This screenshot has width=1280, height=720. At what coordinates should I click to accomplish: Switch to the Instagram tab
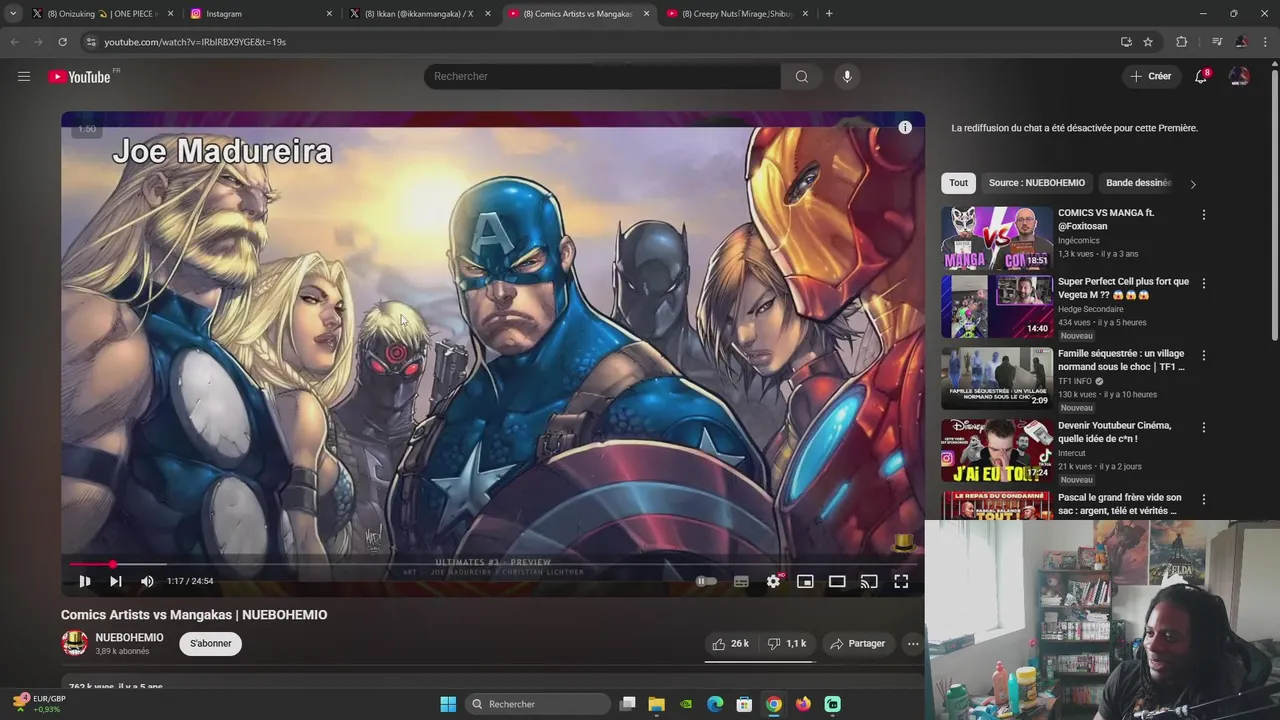(x=261, y=14)
